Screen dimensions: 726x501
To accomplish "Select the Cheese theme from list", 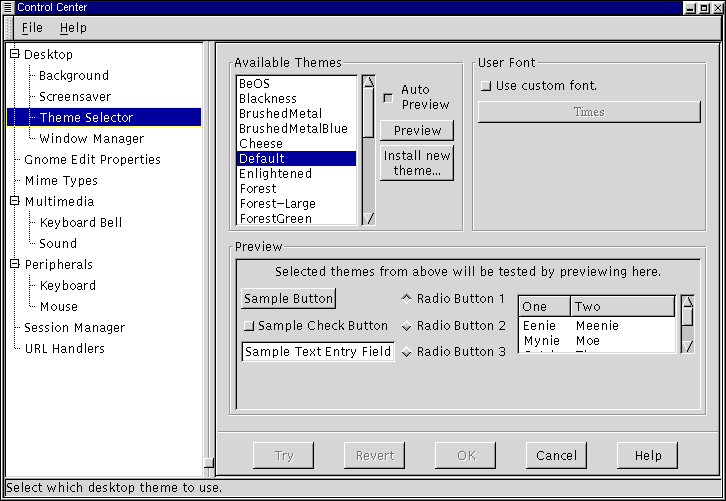I will 261,143.
